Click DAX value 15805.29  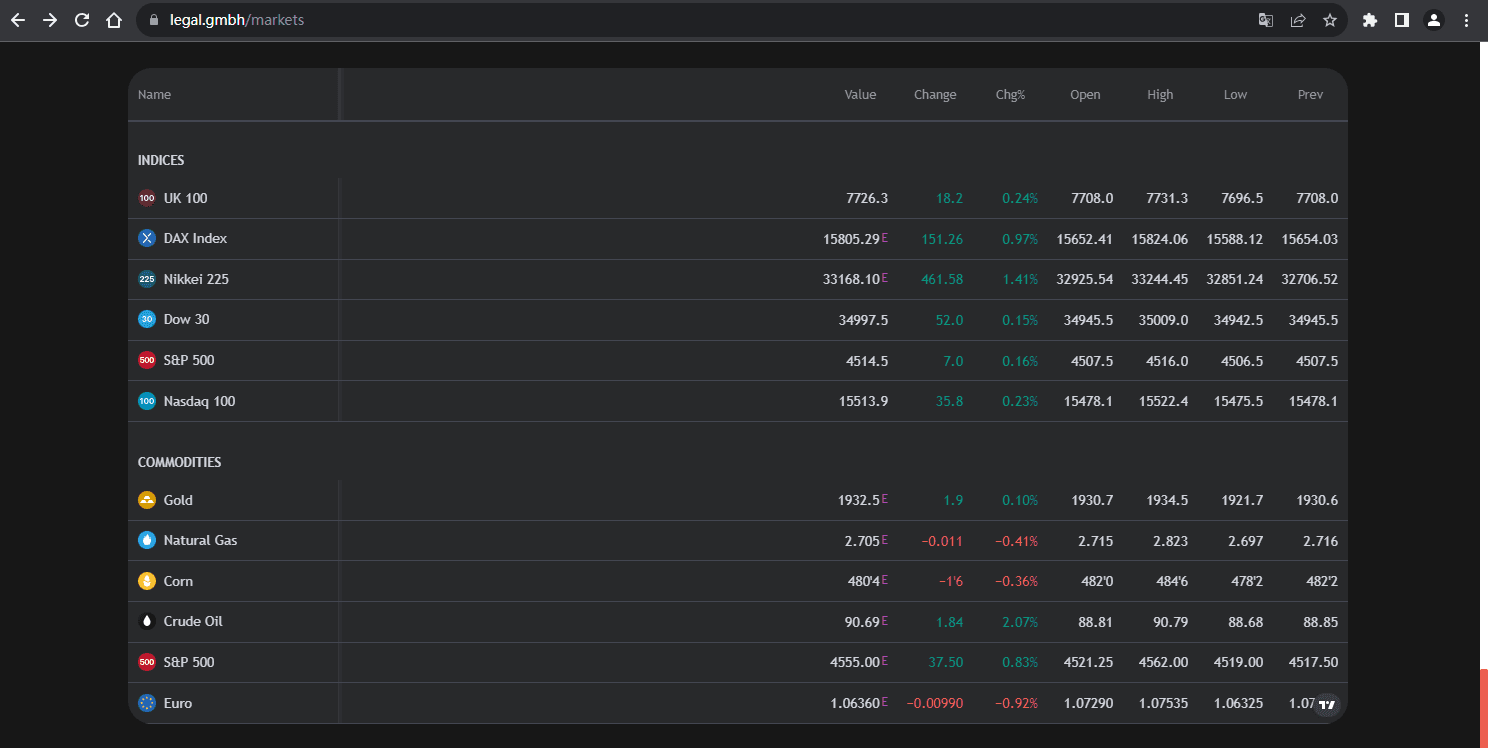click(x=851, y=239)
